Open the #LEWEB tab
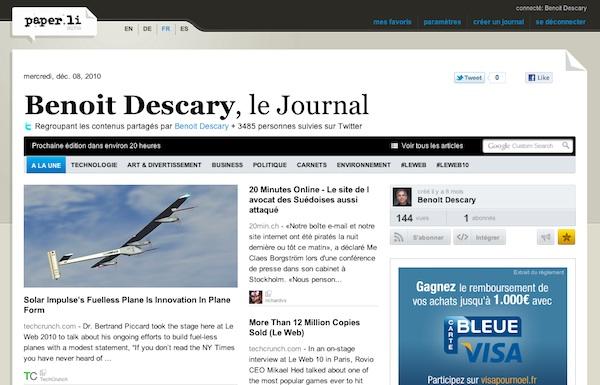 pyautogui.click(x=413, y=165)
